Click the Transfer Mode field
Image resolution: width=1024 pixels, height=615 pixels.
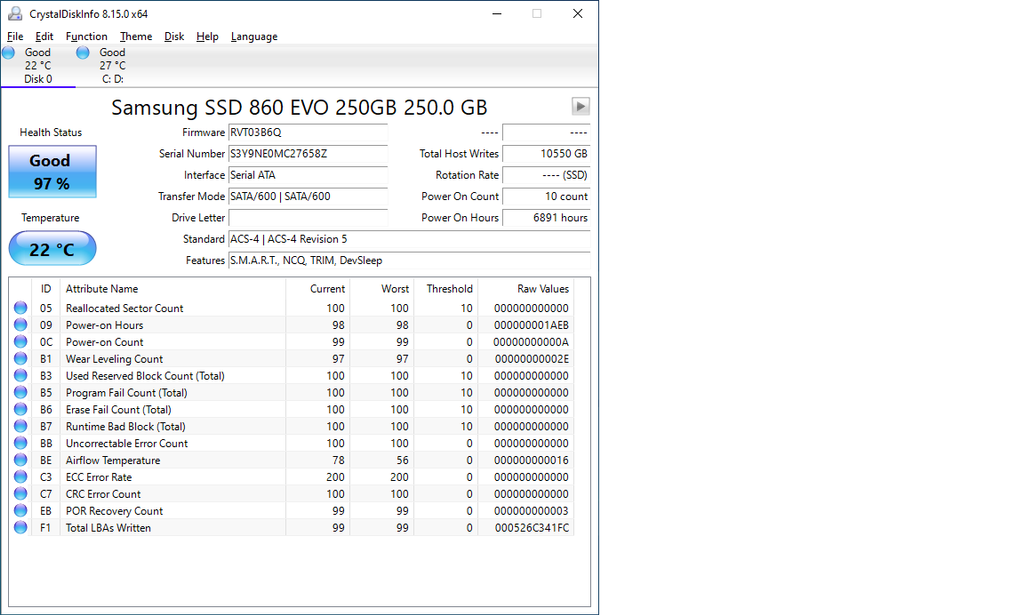(308, 197)
